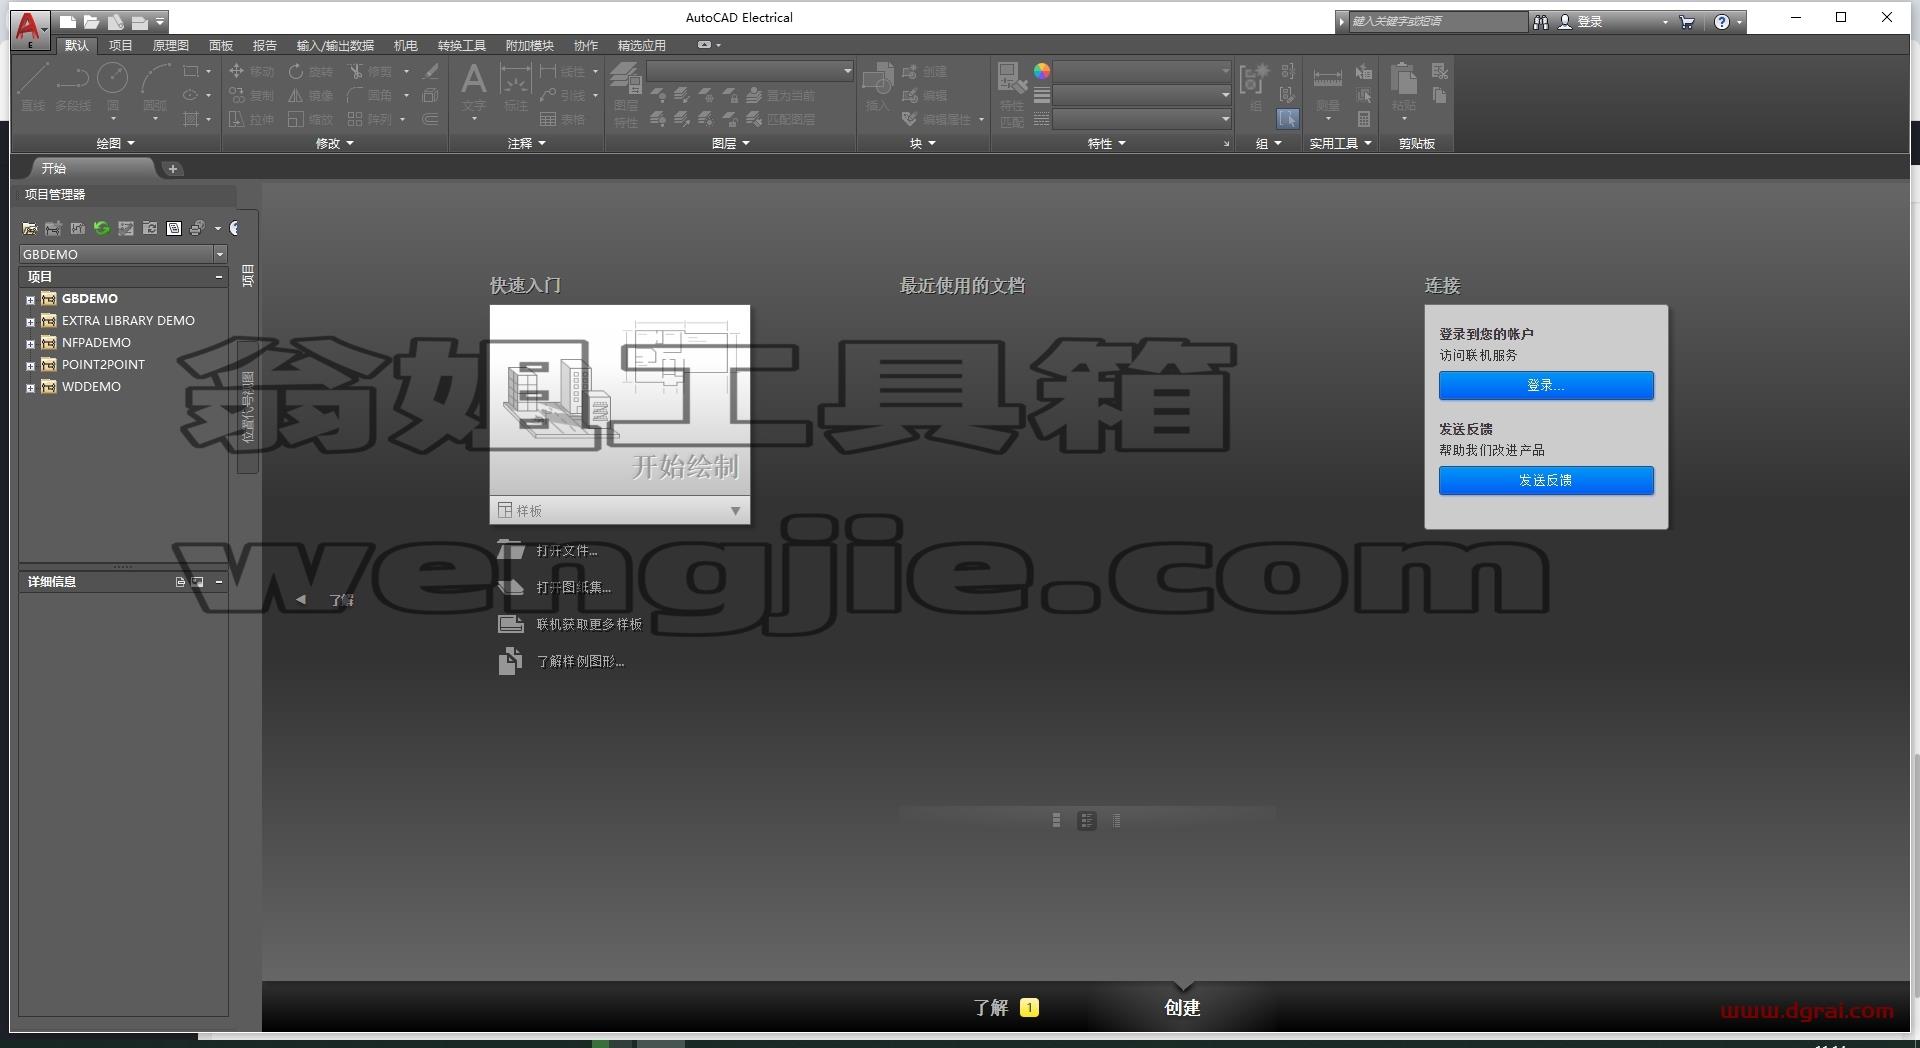The width and height of the screenshot is (1920, 1048).
Task: Select the 圆 circle tool
Action: click(113, 85)
